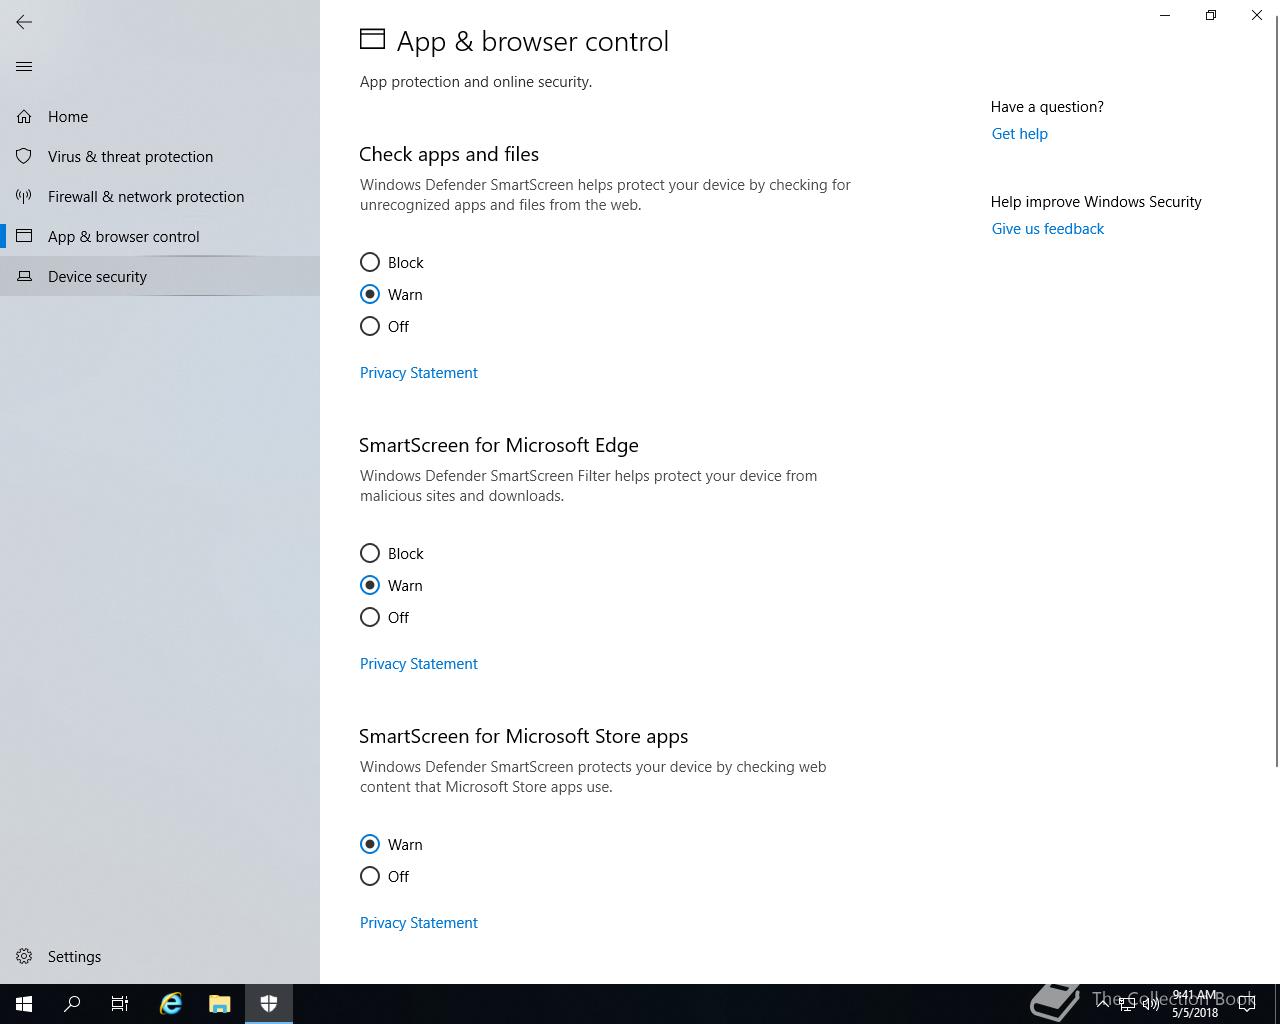The width and height of the screenshot is (1280, 1024).
Task: Click the Virus & threat protection shield icon
Action: coord(24,157)
